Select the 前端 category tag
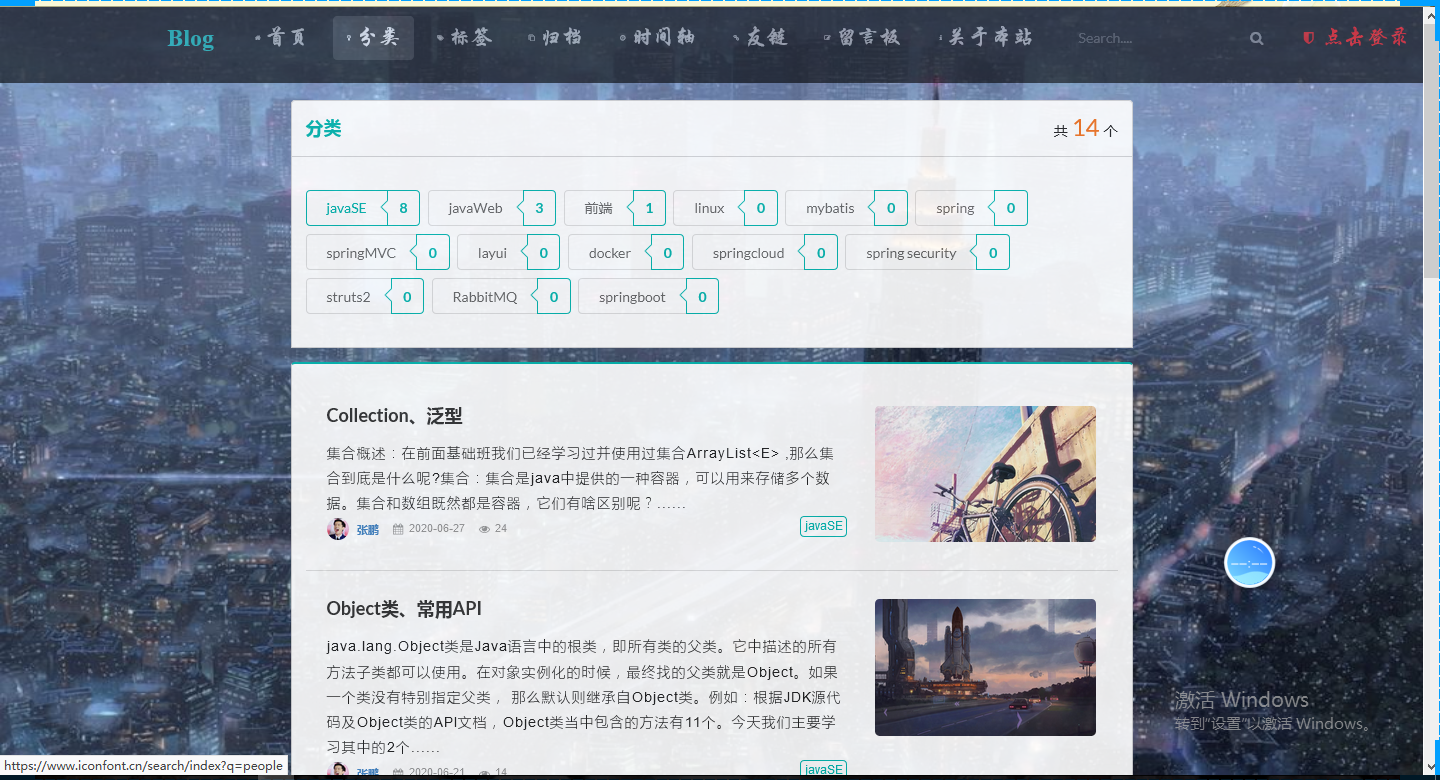The image size is (1440, 780). click(x=615, y=208)
